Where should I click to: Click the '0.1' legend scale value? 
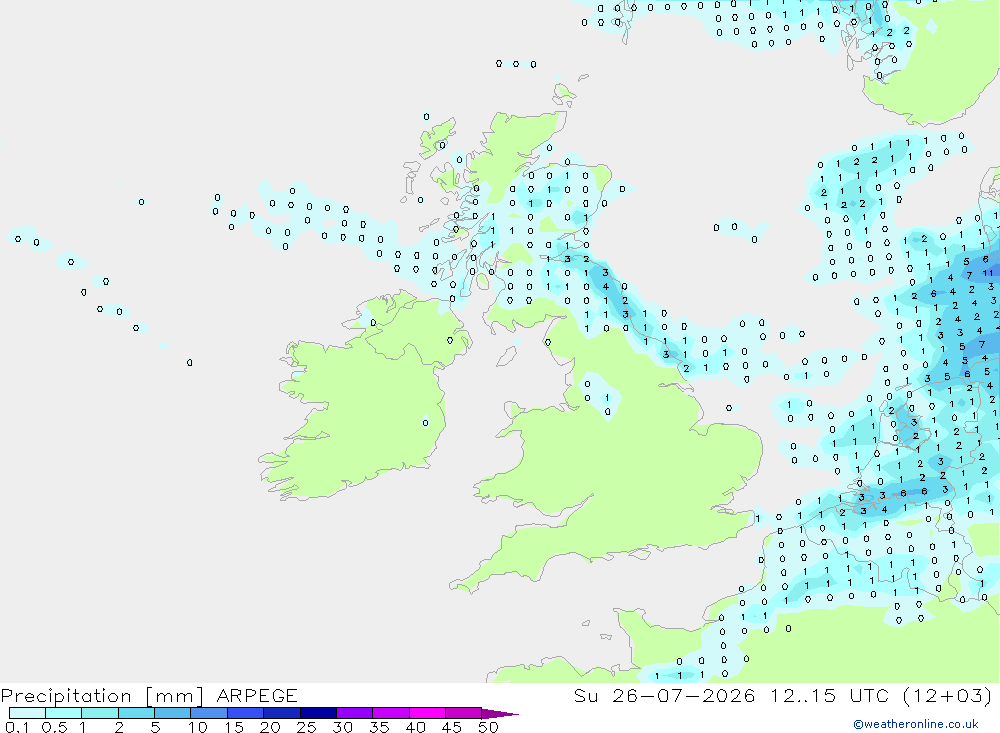coord(17,727)
